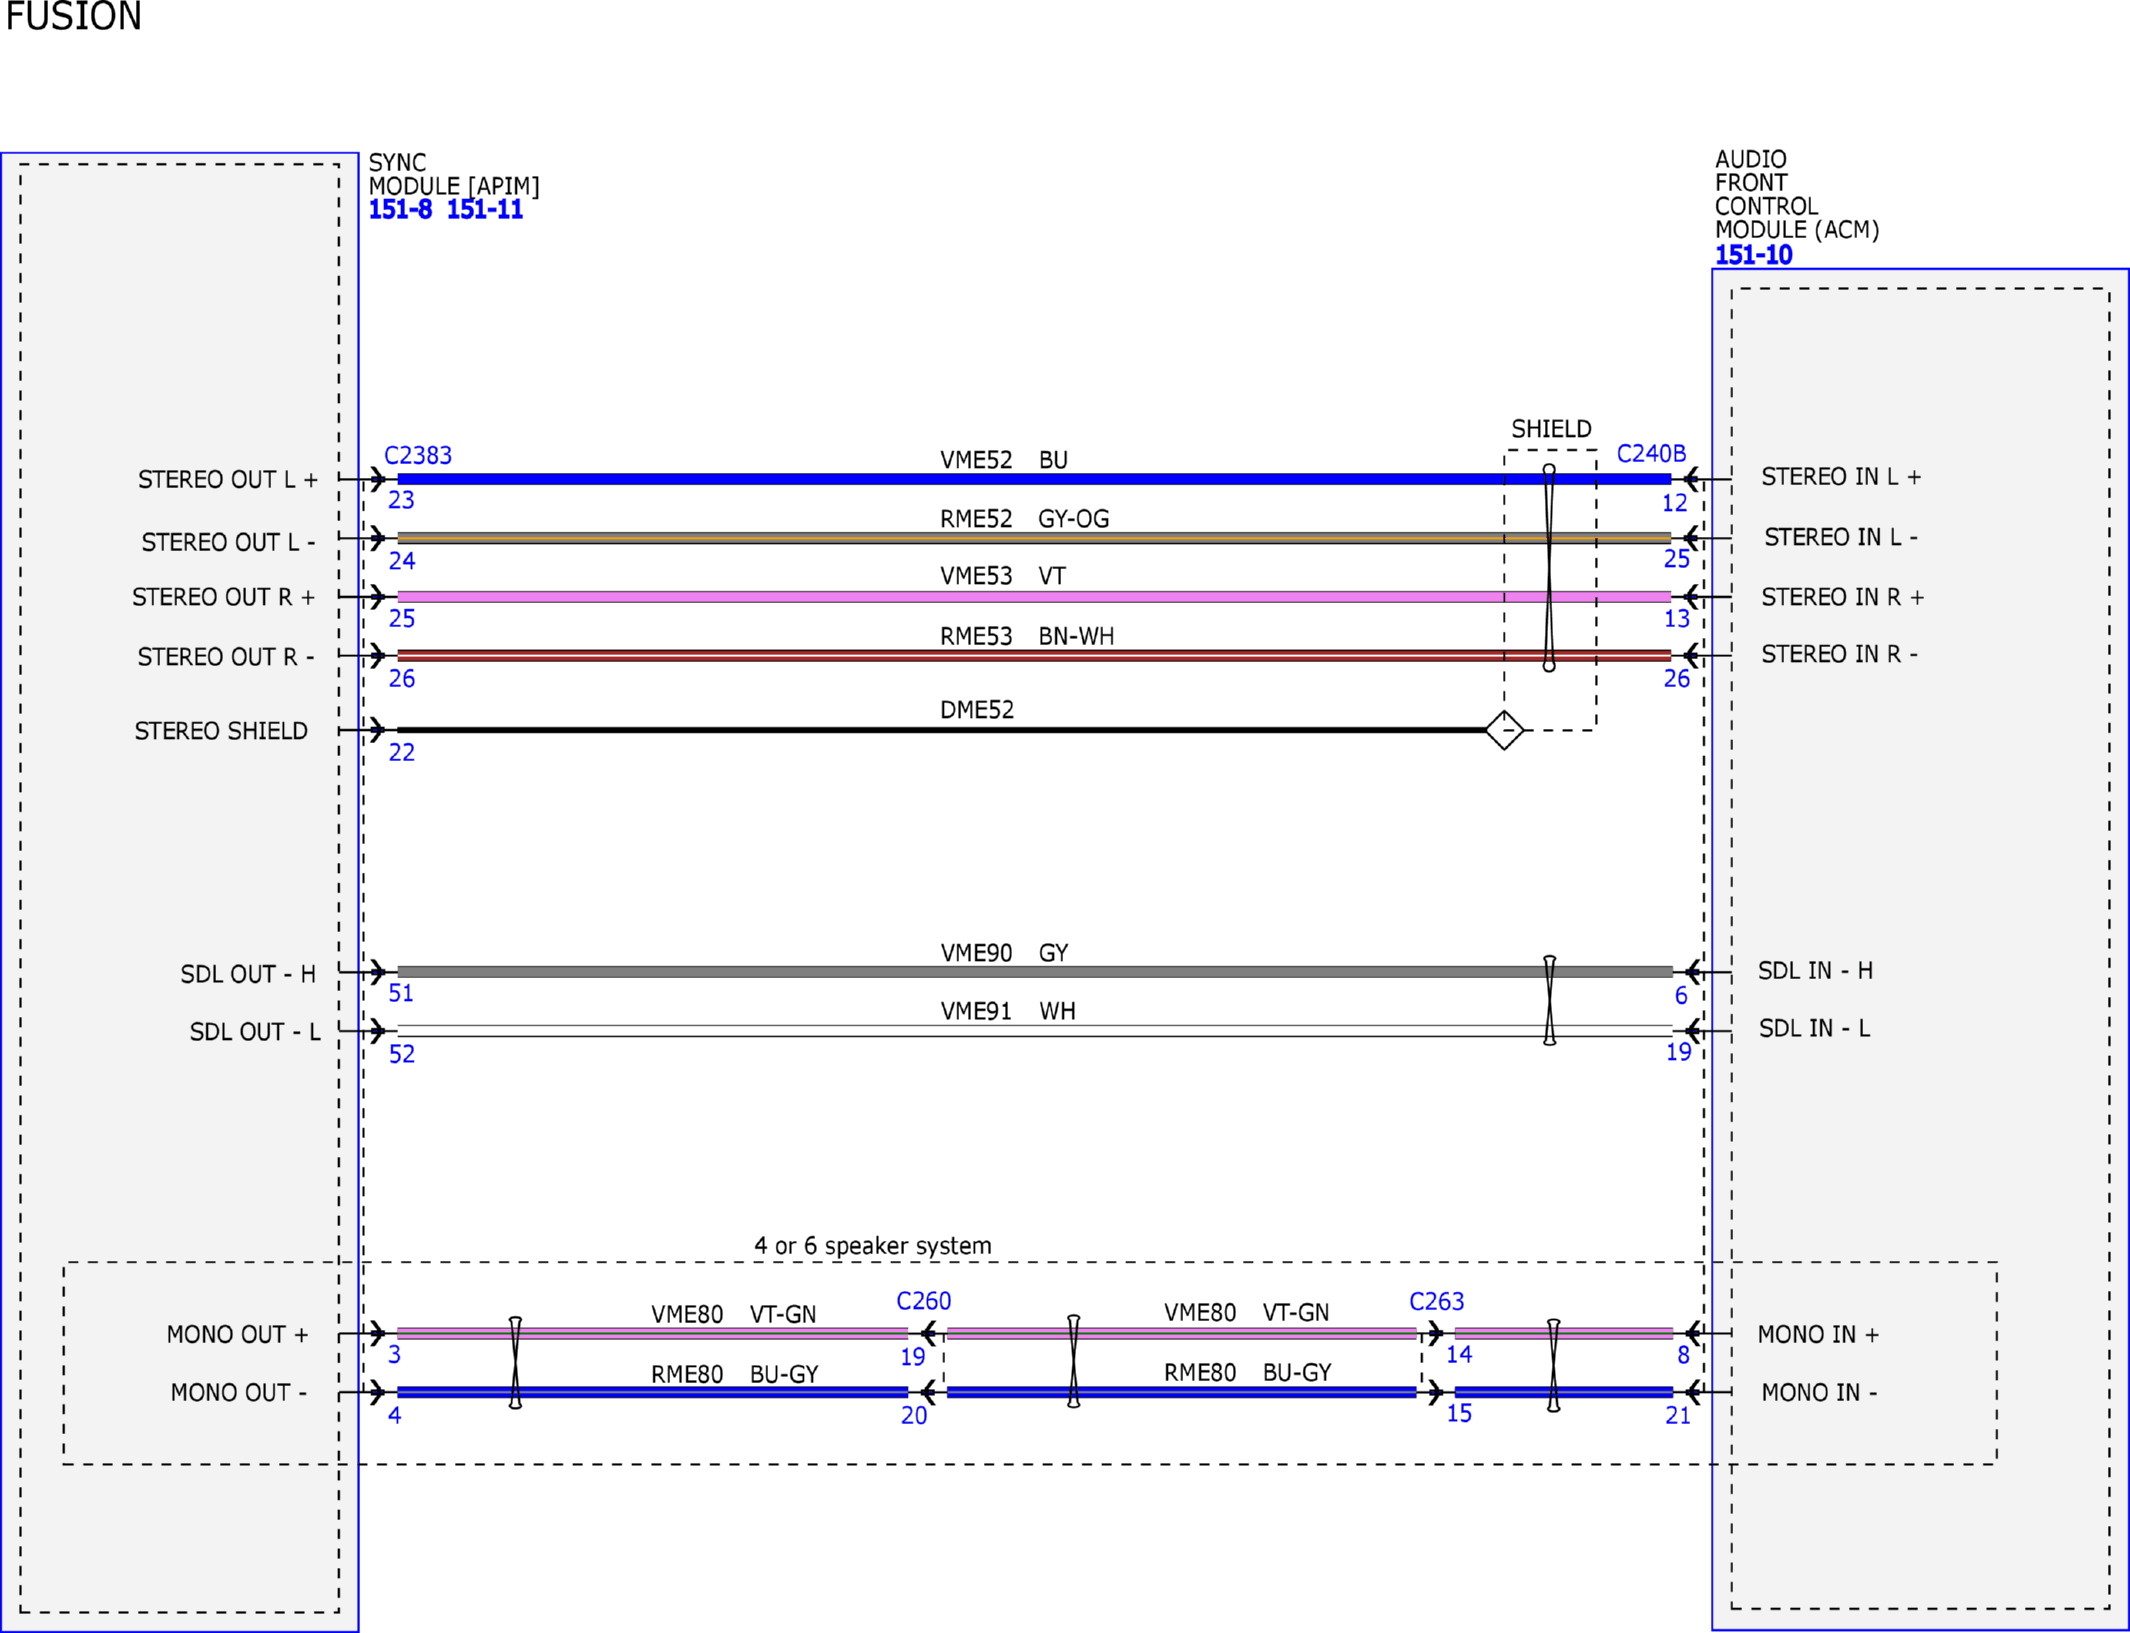Click pin 12 at STEREO IN L +
Screen dimensions: 2130x1633
pyautogui.click(x=1675, y=503)
